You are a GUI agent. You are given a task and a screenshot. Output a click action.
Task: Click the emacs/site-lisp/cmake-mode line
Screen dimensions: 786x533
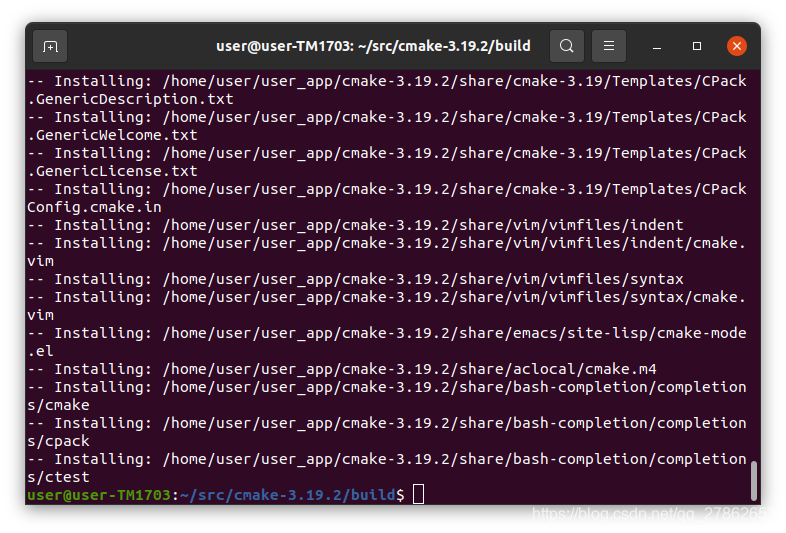coord(386,333)
